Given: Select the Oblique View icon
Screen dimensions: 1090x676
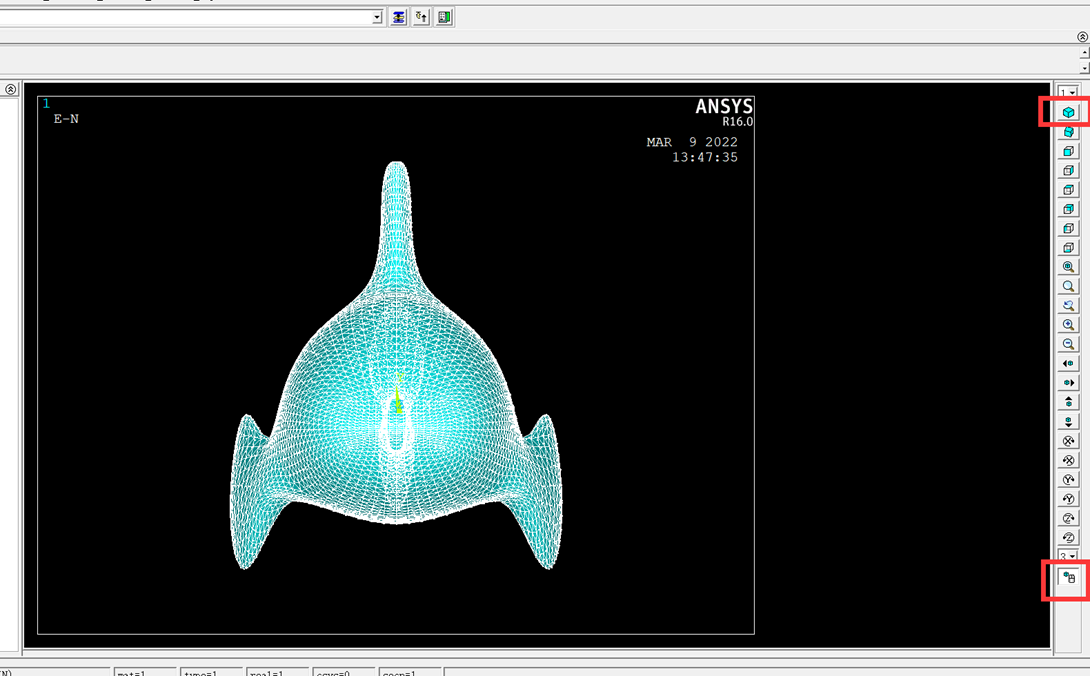Looking at the screenshot, I should pos(1068,131).
